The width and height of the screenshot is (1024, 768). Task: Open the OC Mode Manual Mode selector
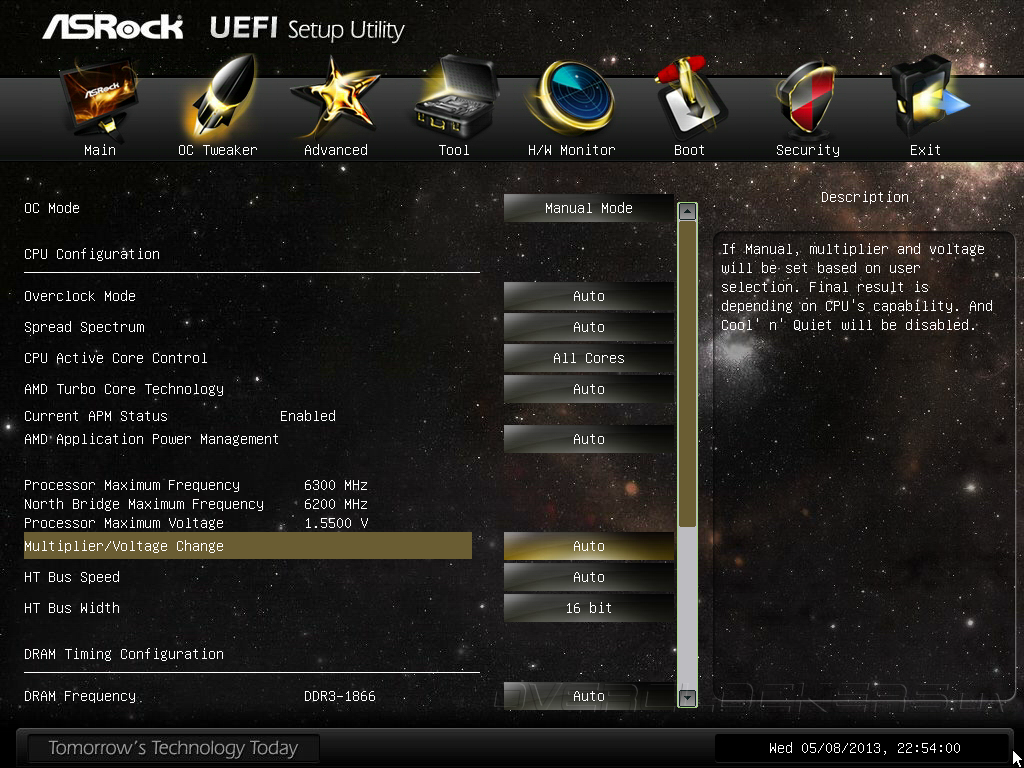[x=588, y=208]
